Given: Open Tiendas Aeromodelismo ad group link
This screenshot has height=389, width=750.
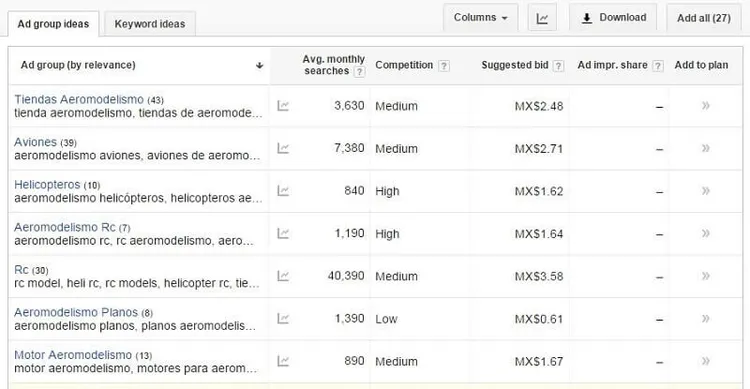Looking at the screenshot, I should pos(79,100).
